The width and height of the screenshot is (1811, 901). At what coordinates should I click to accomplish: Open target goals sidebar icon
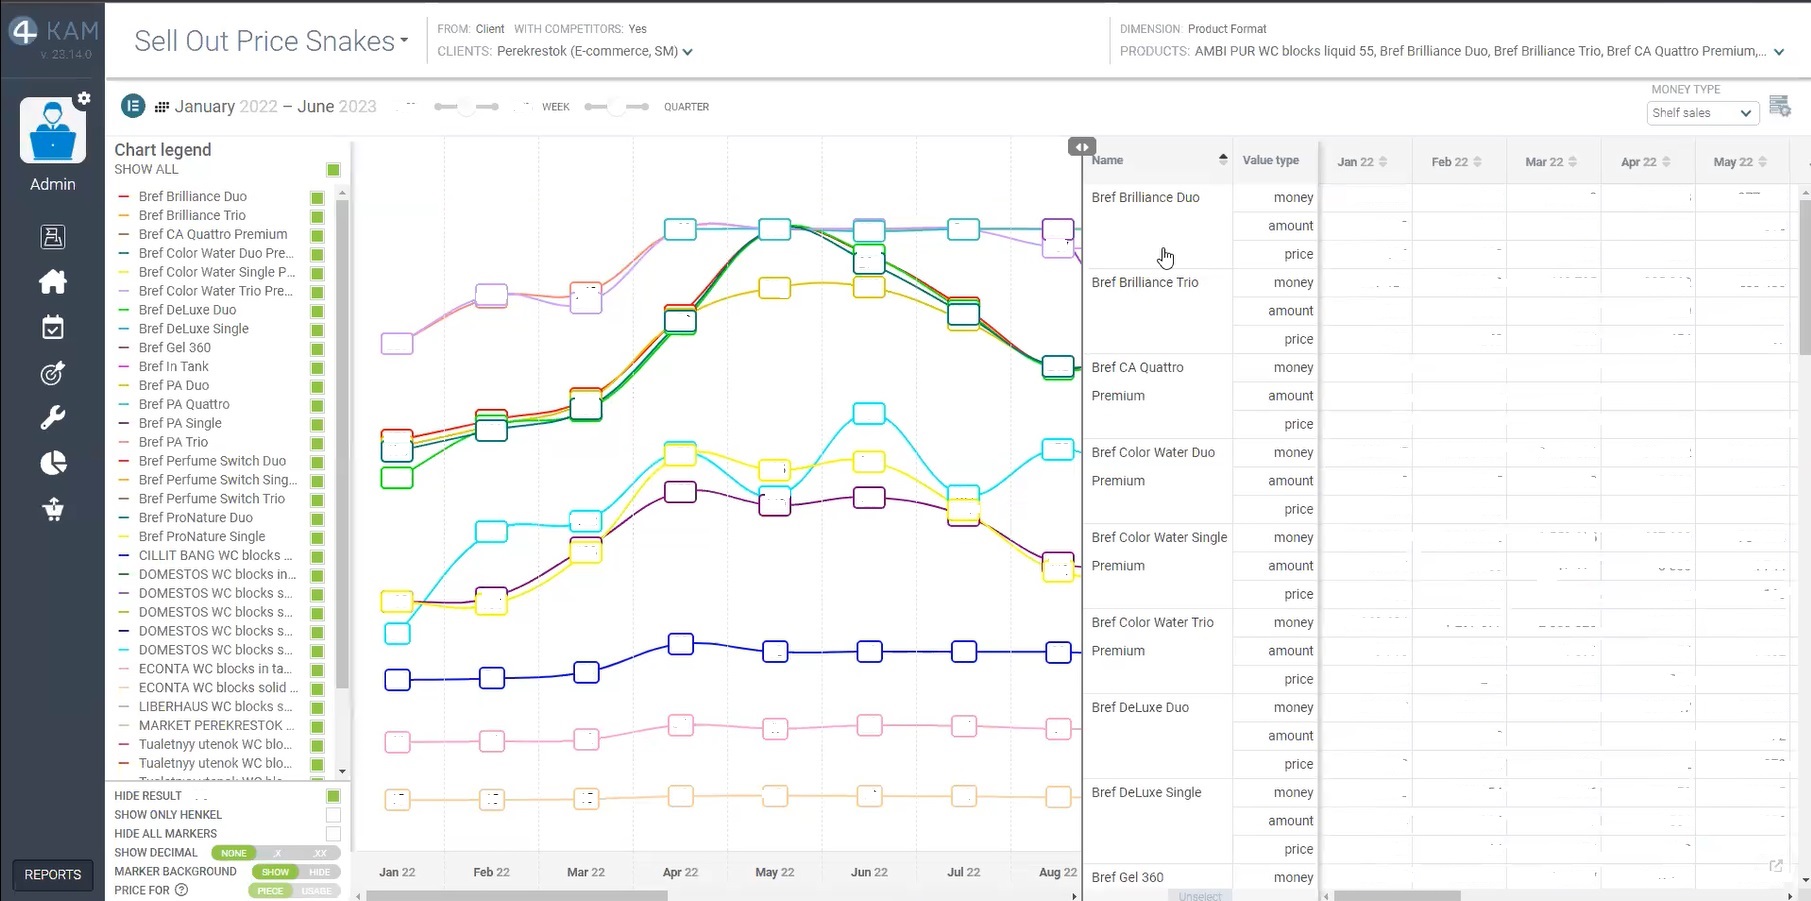53,373
